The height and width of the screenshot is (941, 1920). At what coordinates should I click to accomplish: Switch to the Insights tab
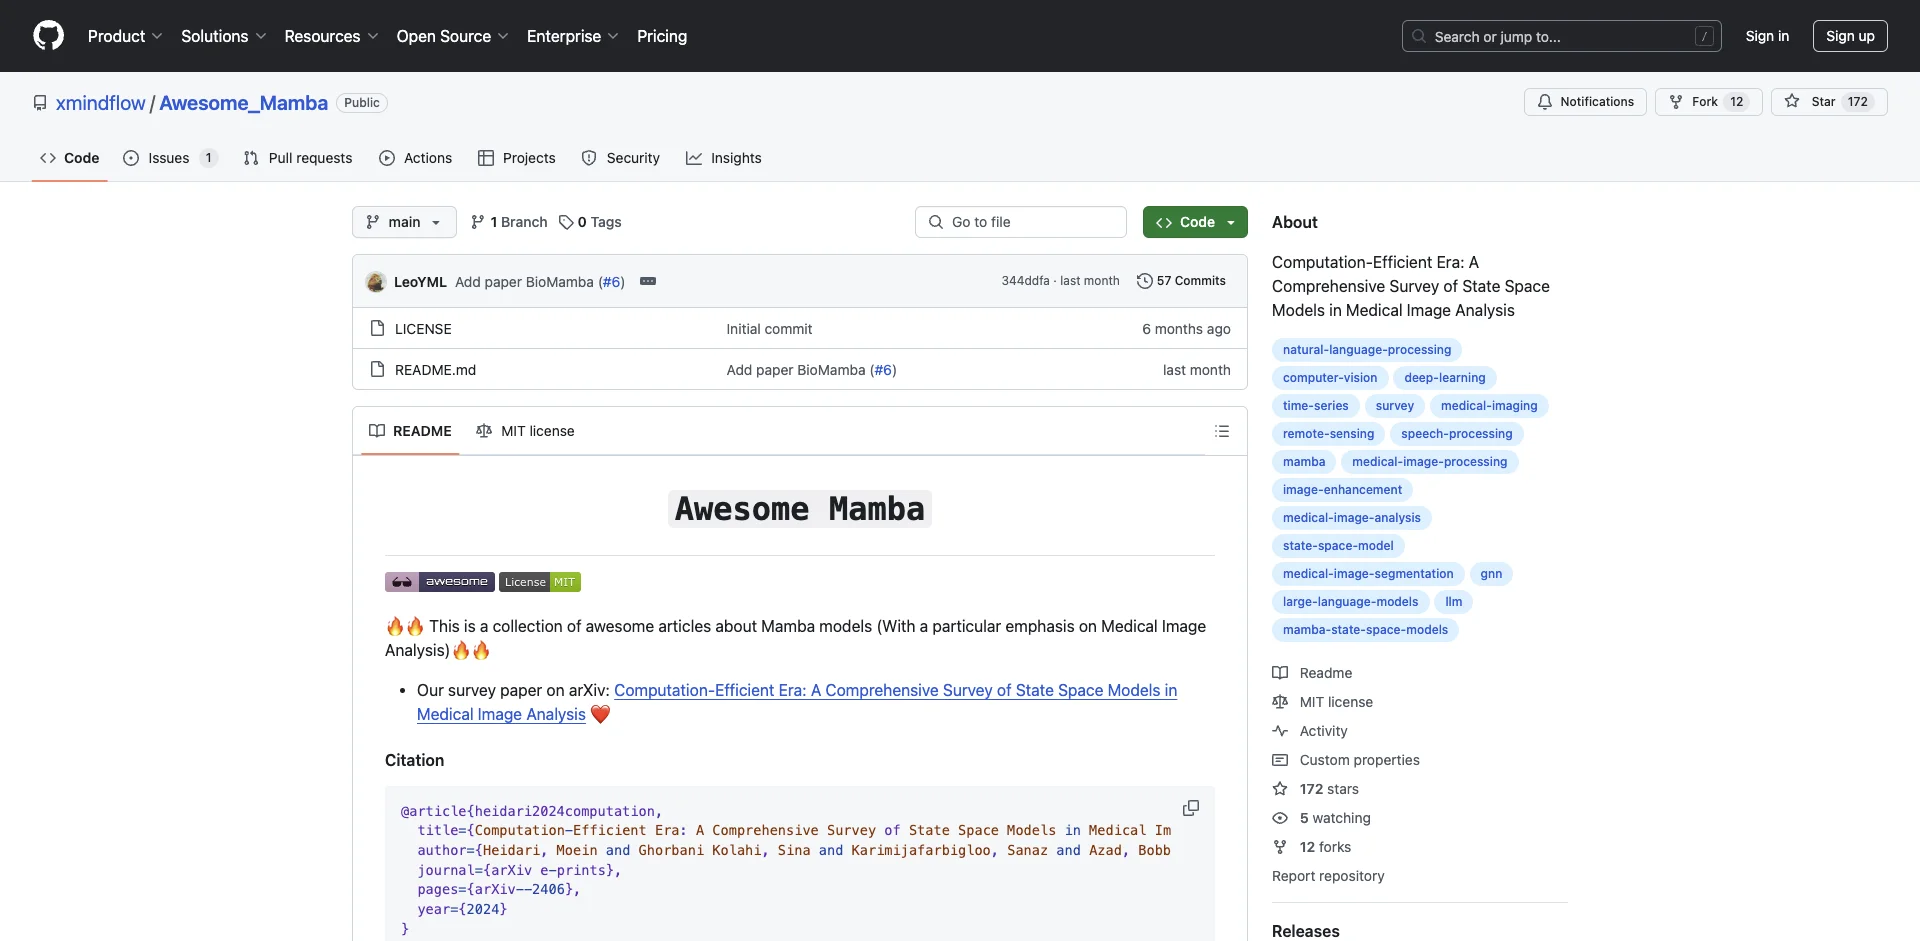pos(724,158)
